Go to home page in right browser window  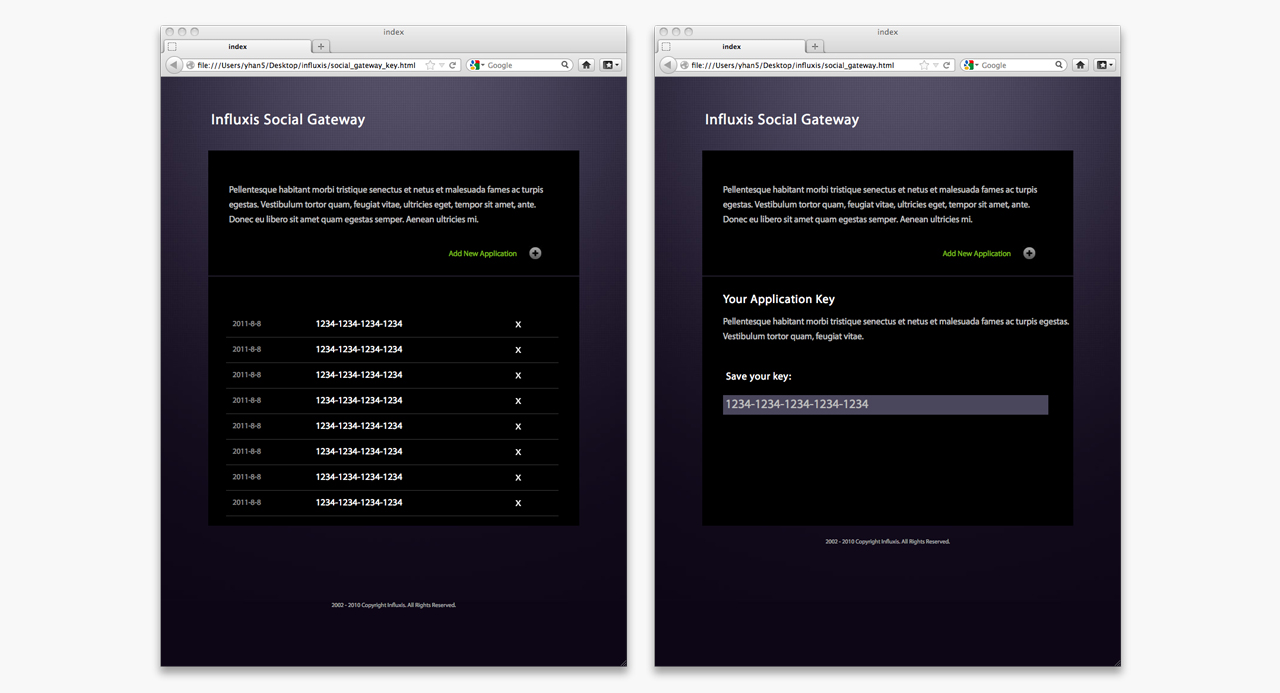pyautogui.click(x=1080, y=65)
